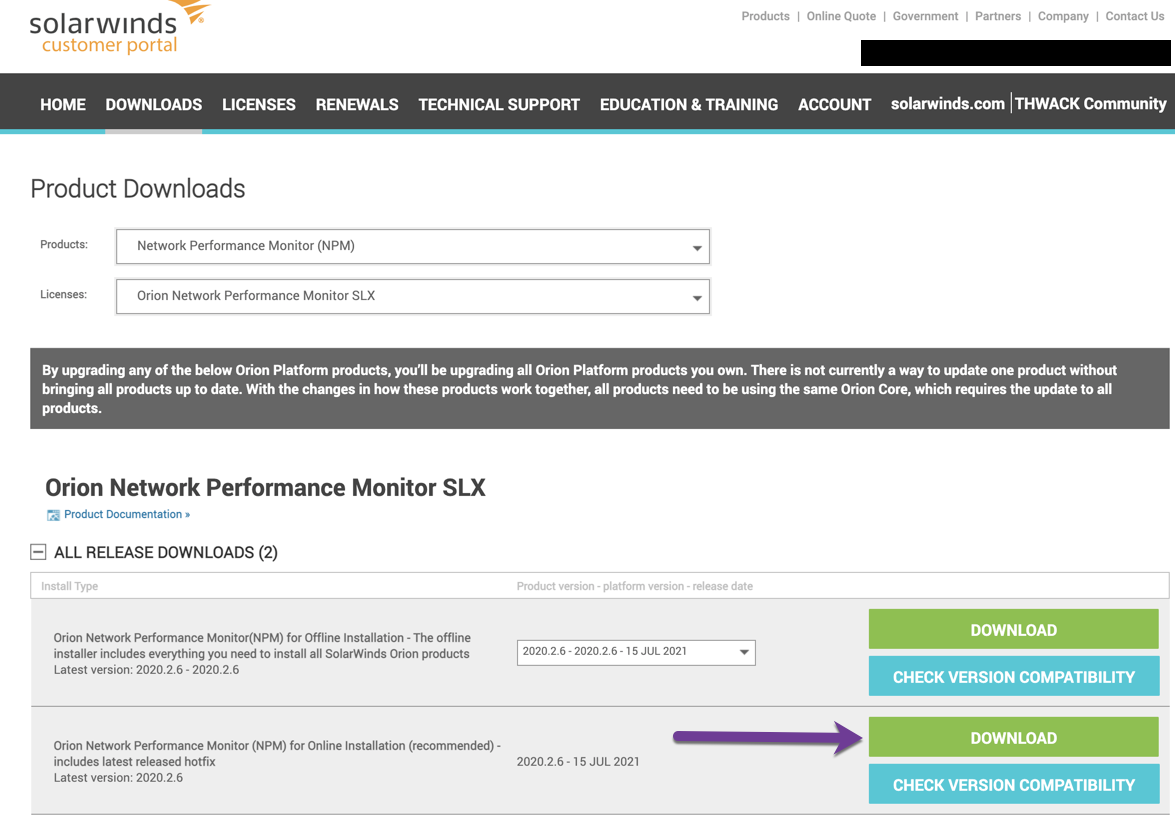
Task: Open the TECHNICAL SUPPORT tab
Action: [499, 104]
